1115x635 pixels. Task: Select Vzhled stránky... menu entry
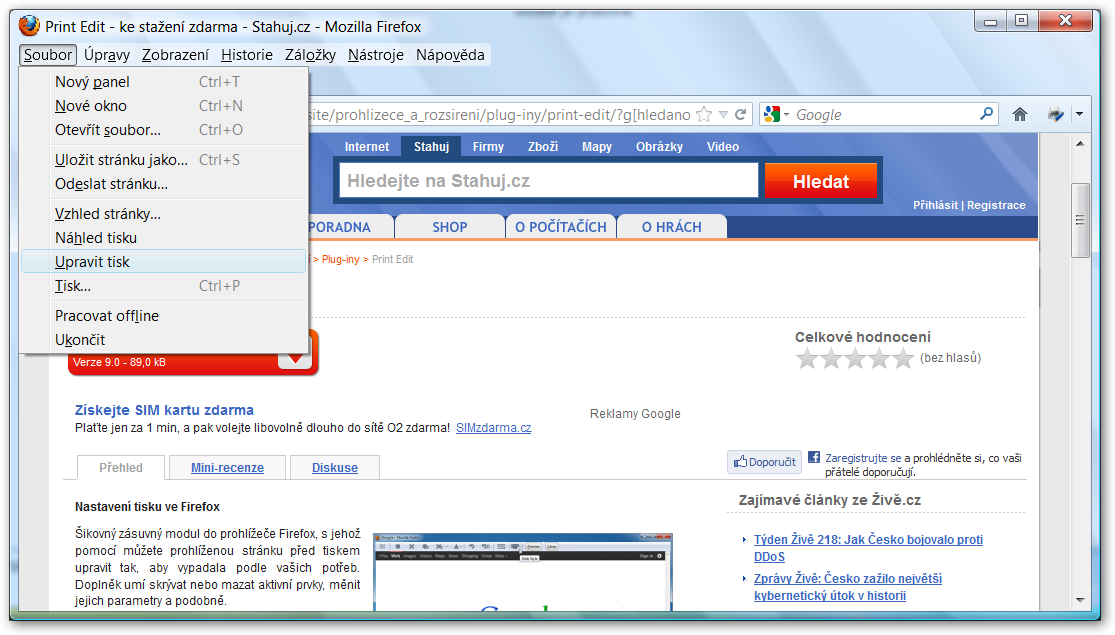pyautogui.click(x=164, y=214)
